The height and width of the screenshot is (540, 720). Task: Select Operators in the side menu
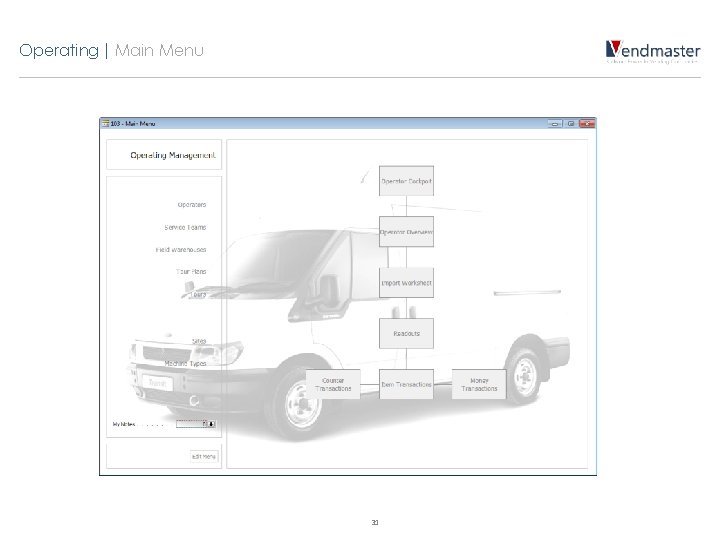click(191, 205)
